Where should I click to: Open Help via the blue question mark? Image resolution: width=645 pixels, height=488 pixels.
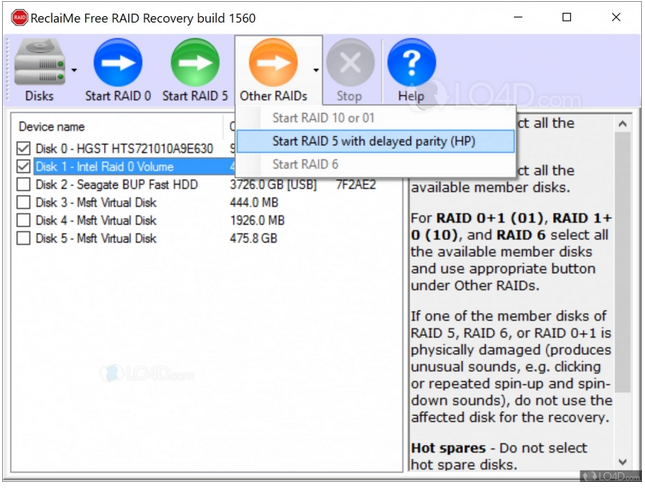click(411, 63)
